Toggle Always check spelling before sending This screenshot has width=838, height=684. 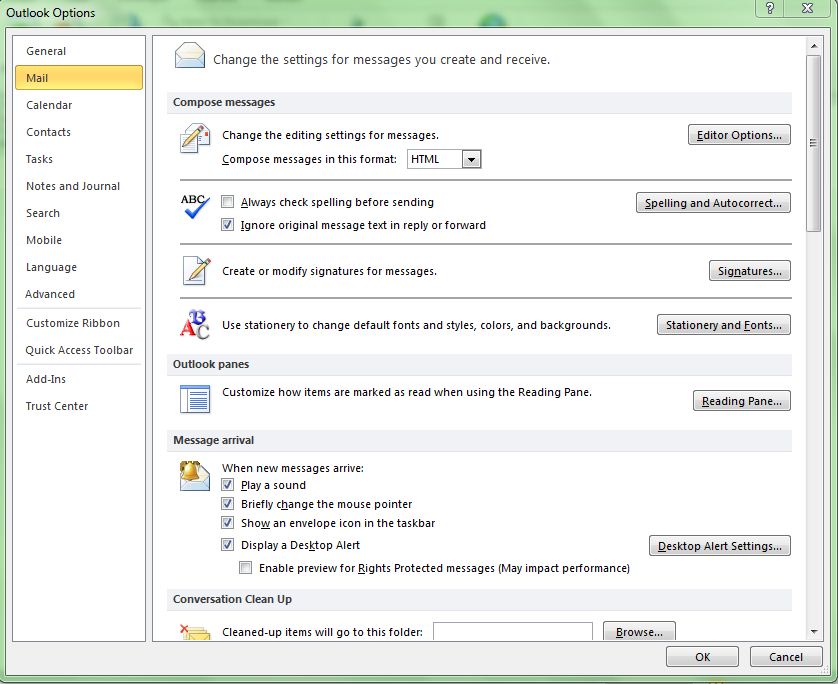point(228,202)
